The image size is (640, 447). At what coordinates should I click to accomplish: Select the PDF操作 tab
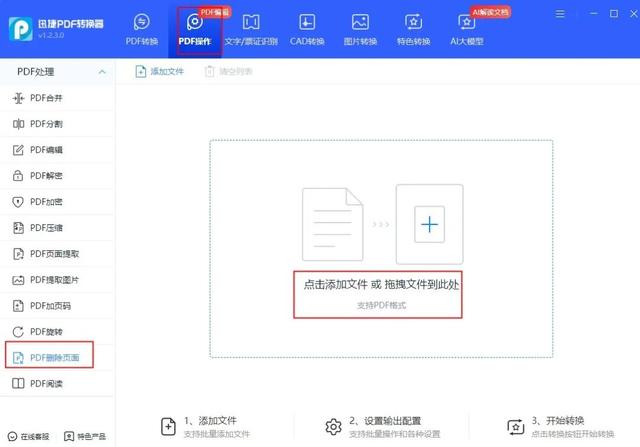(195, 29)
